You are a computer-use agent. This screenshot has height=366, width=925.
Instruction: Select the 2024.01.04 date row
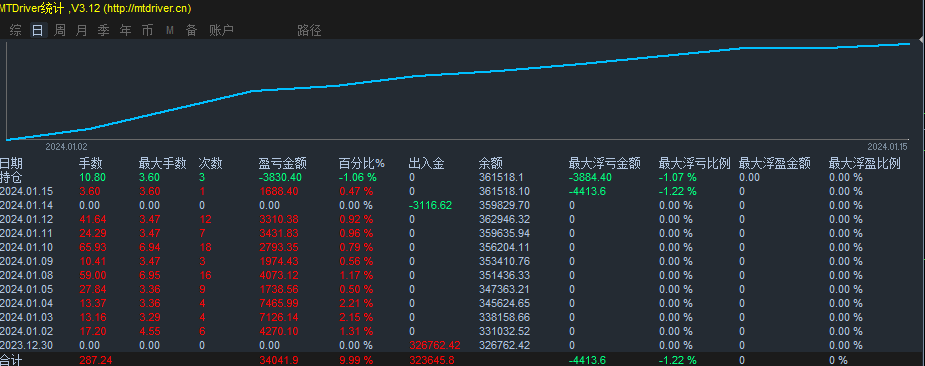(27, 303)
